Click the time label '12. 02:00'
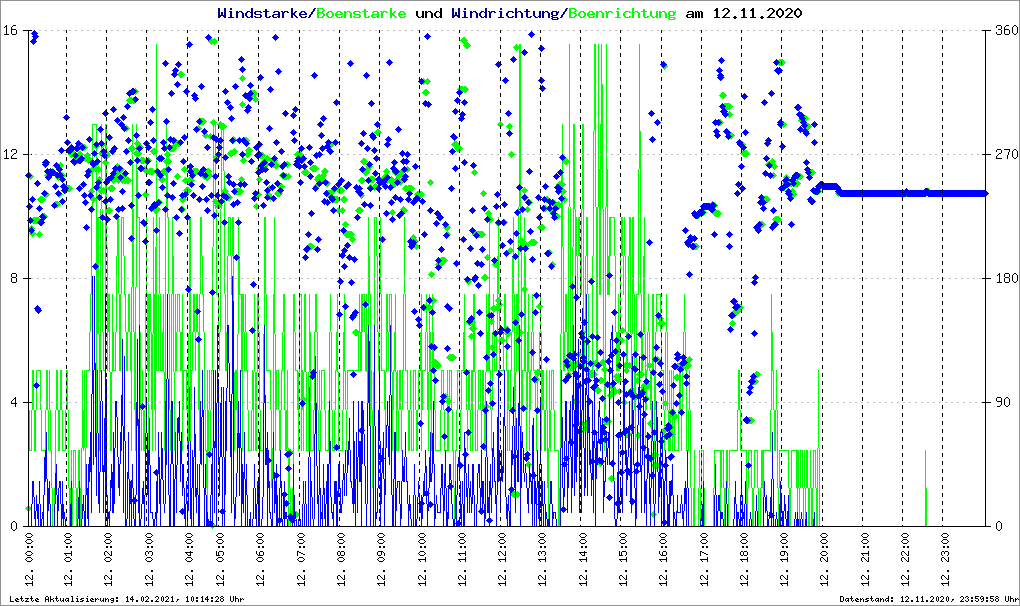Image resolution: width=1020 pixels, height=606 pixels. pyautogui.click(x=108, y=559)
